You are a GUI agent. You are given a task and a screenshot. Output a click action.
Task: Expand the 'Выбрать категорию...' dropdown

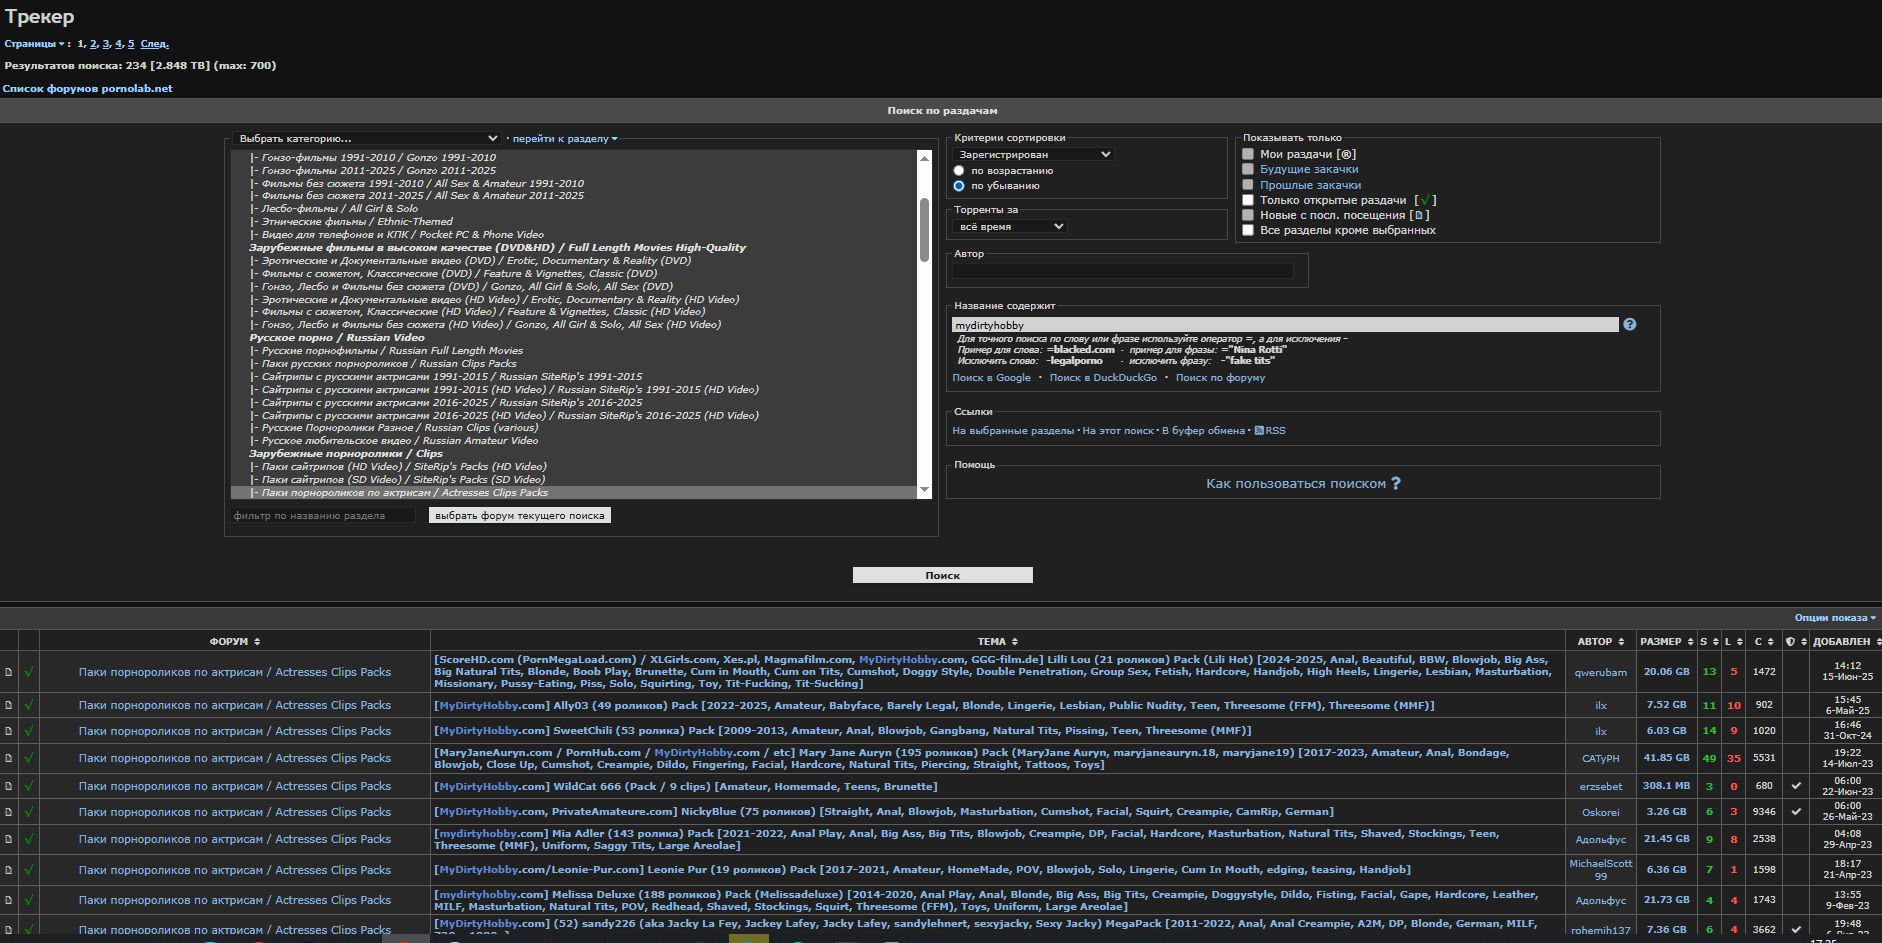(x=366, y=139)
